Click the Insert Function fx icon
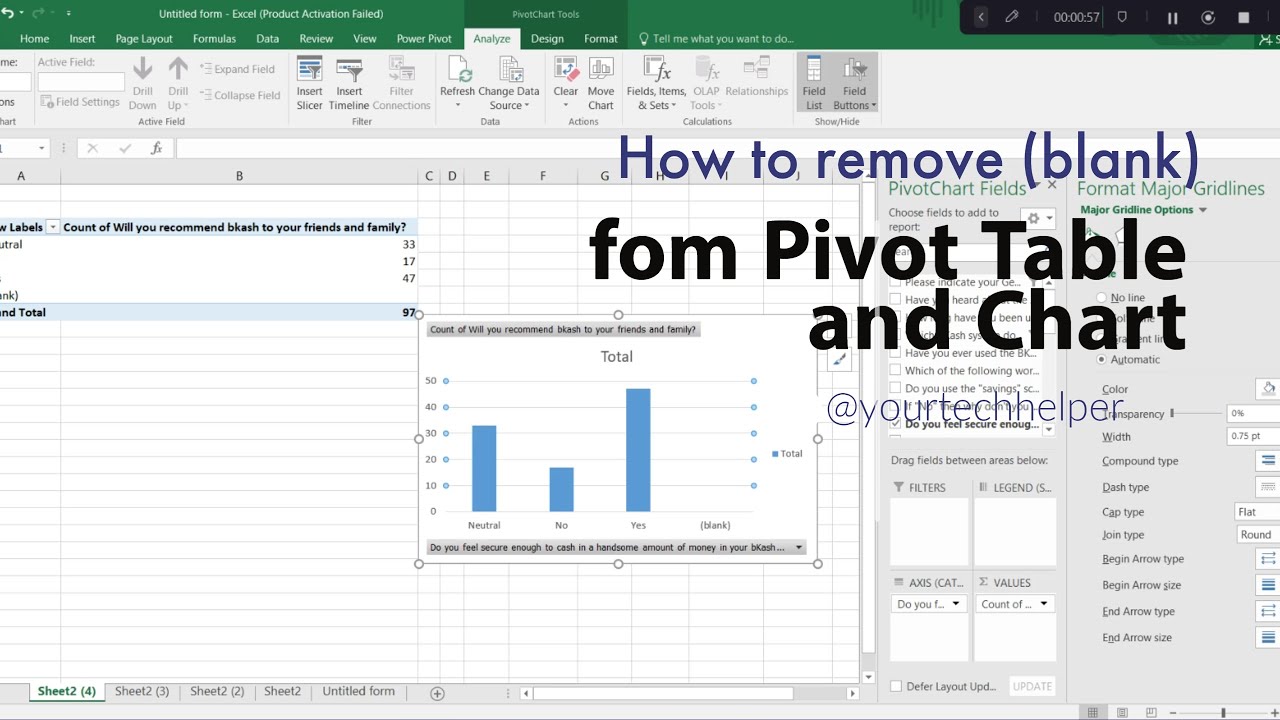 (156, 148)
